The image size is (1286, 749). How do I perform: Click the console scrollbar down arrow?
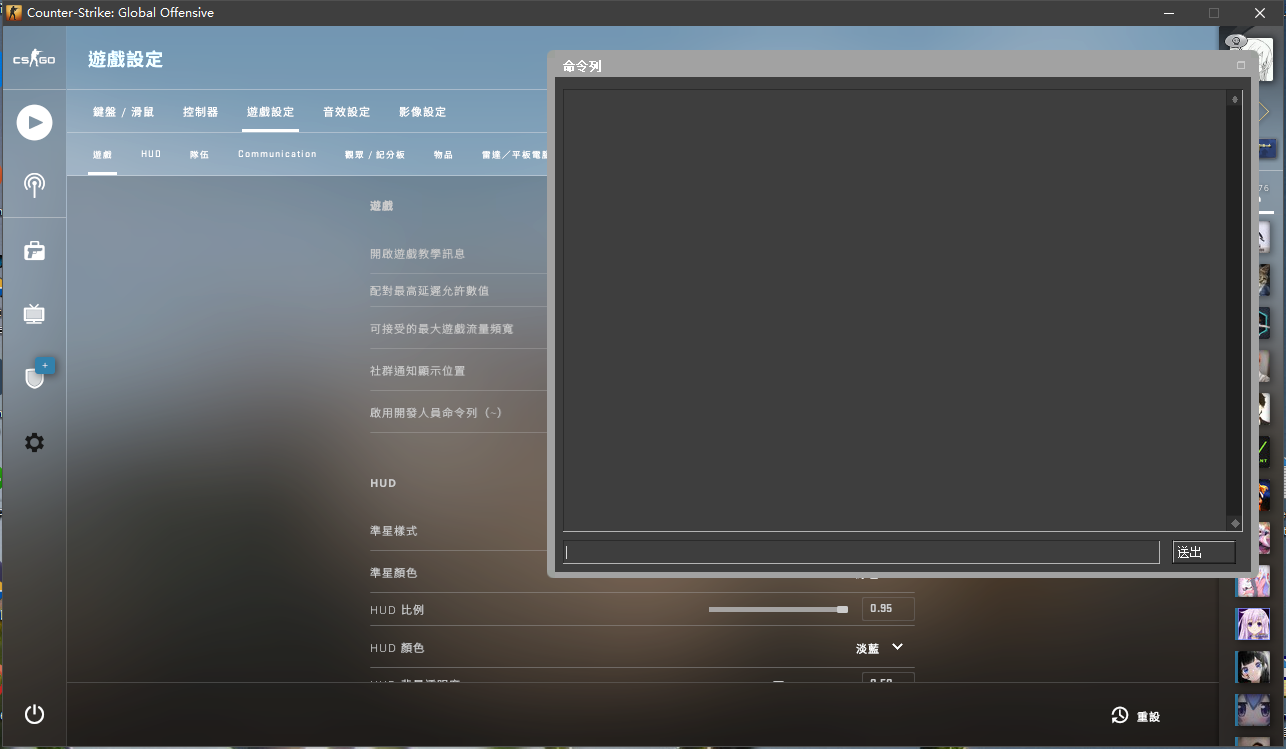click(1235, 523)
